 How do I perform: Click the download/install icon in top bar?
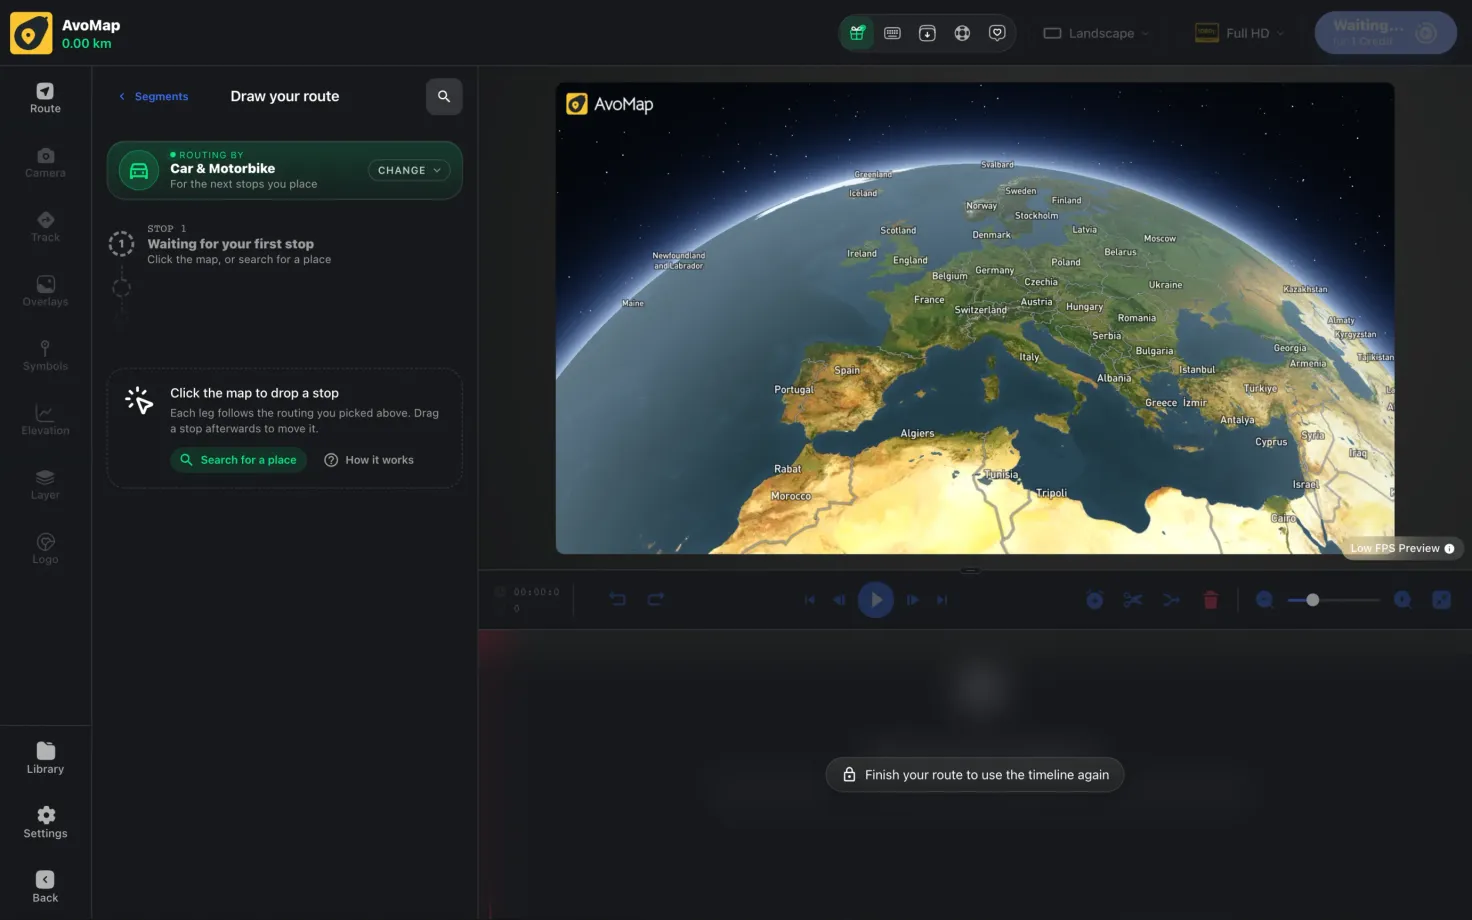click(x=927, y=33)
